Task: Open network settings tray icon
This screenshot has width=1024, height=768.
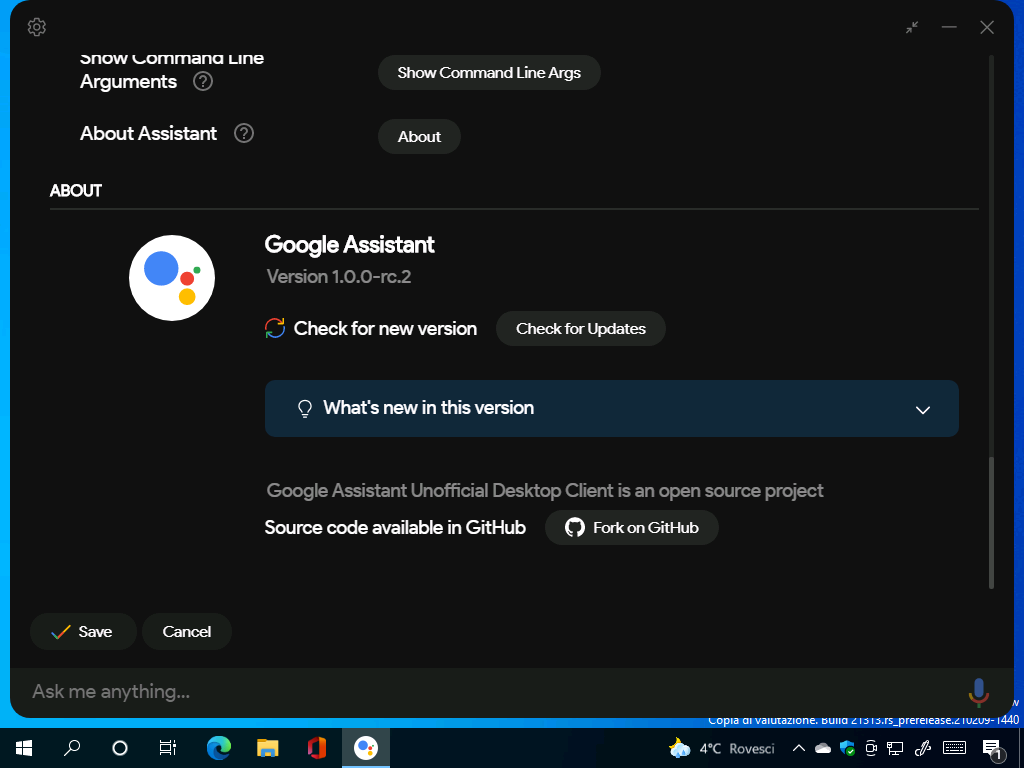Action: pos(895,748)
